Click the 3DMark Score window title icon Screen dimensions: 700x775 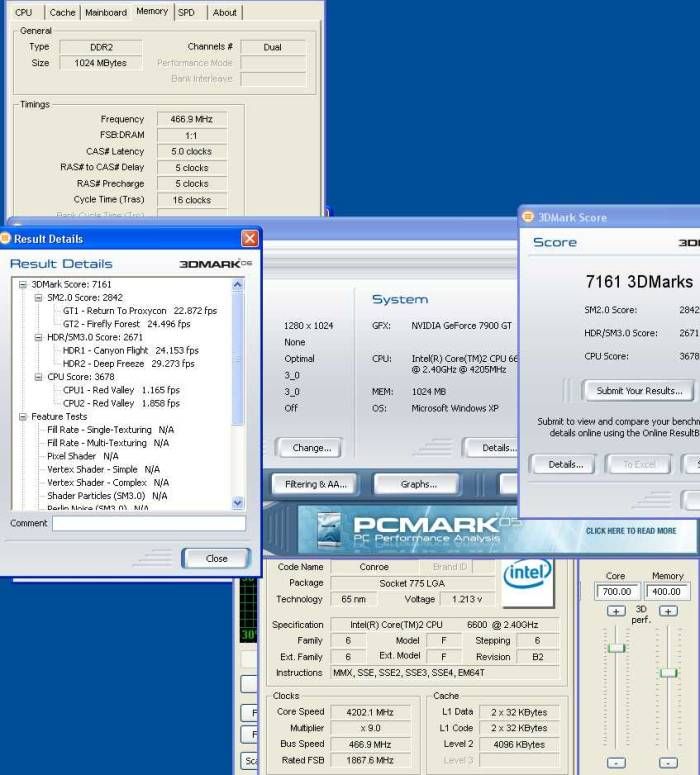pos(529,217)
